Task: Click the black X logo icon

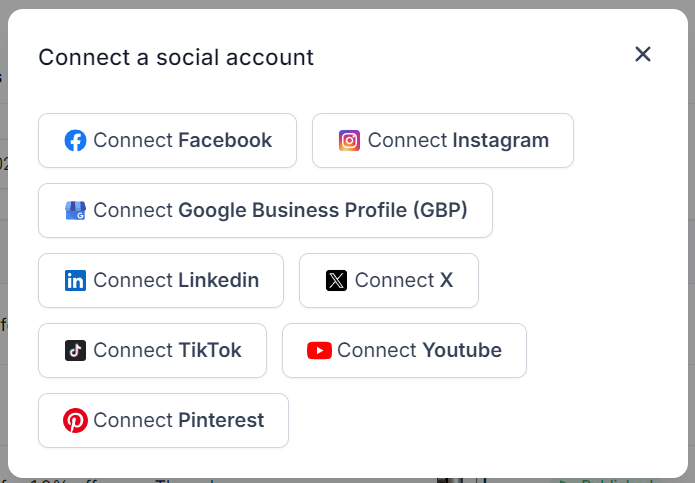Action: tap(336, 280)
